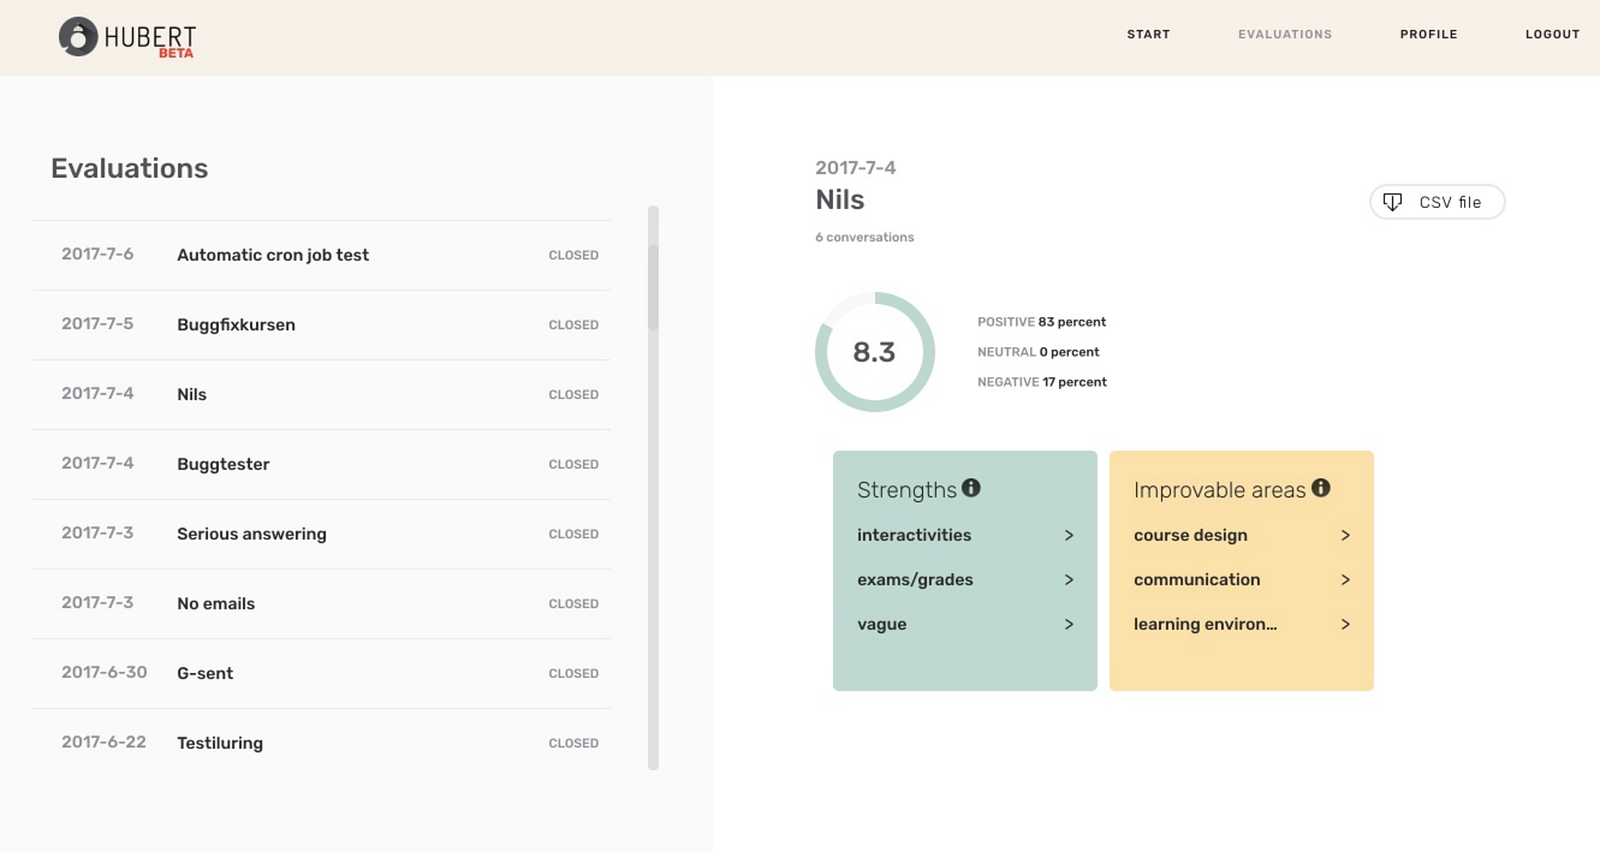Viewport: 1600px width, 852px height.
Task: Click the Improvable areas card title
Action: 1220,490
